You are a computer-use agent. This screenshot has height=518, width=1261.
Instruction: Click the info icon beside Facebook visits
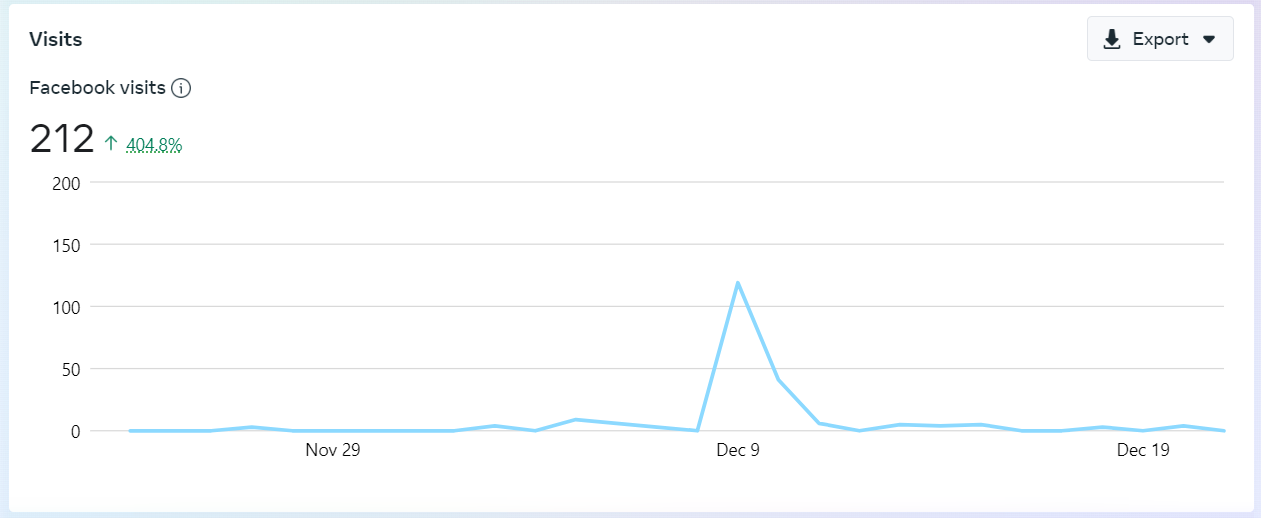(181, 88)
